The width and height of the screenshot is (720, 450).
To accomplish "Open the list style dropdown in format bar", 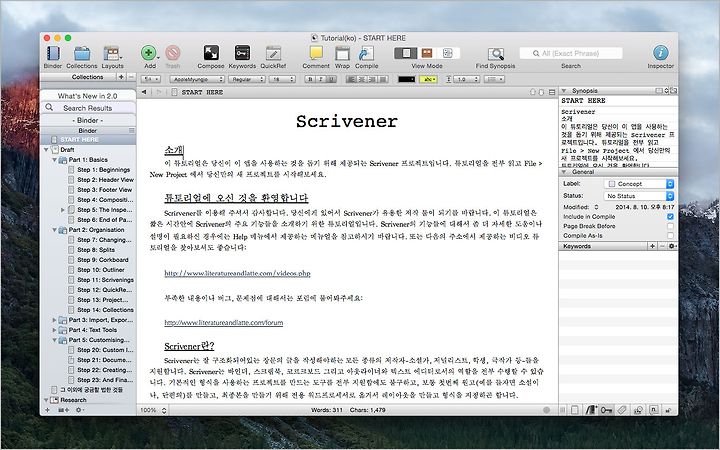I will point(495,79).
